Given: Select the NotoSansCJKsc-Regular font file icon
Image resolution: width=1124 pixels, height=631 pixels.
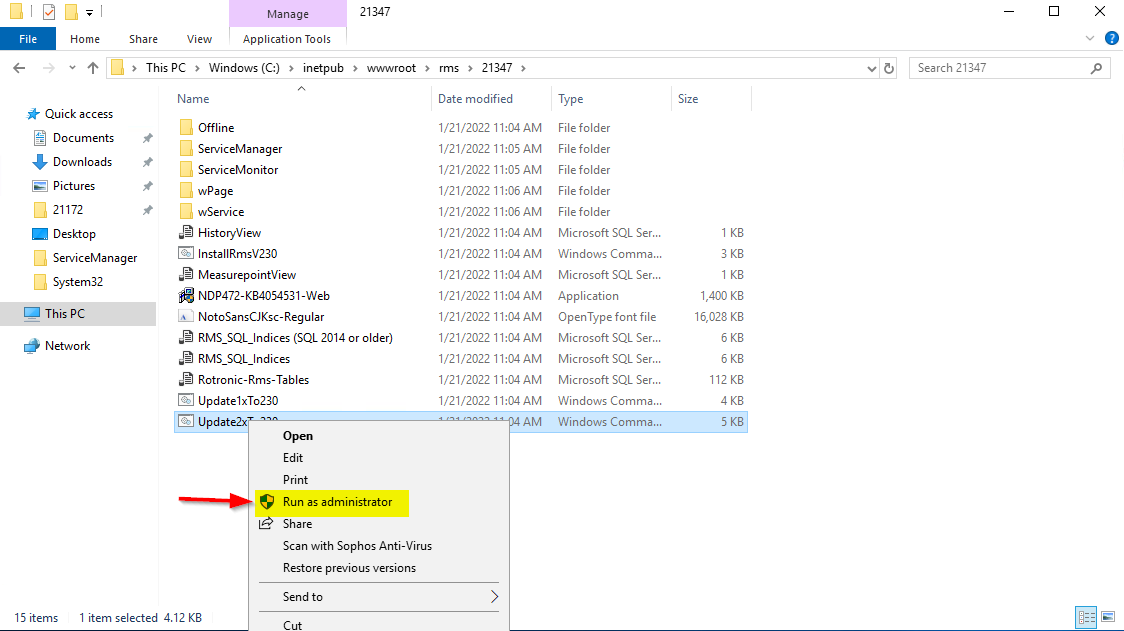Looking at the screenshot, I should 186,316.
